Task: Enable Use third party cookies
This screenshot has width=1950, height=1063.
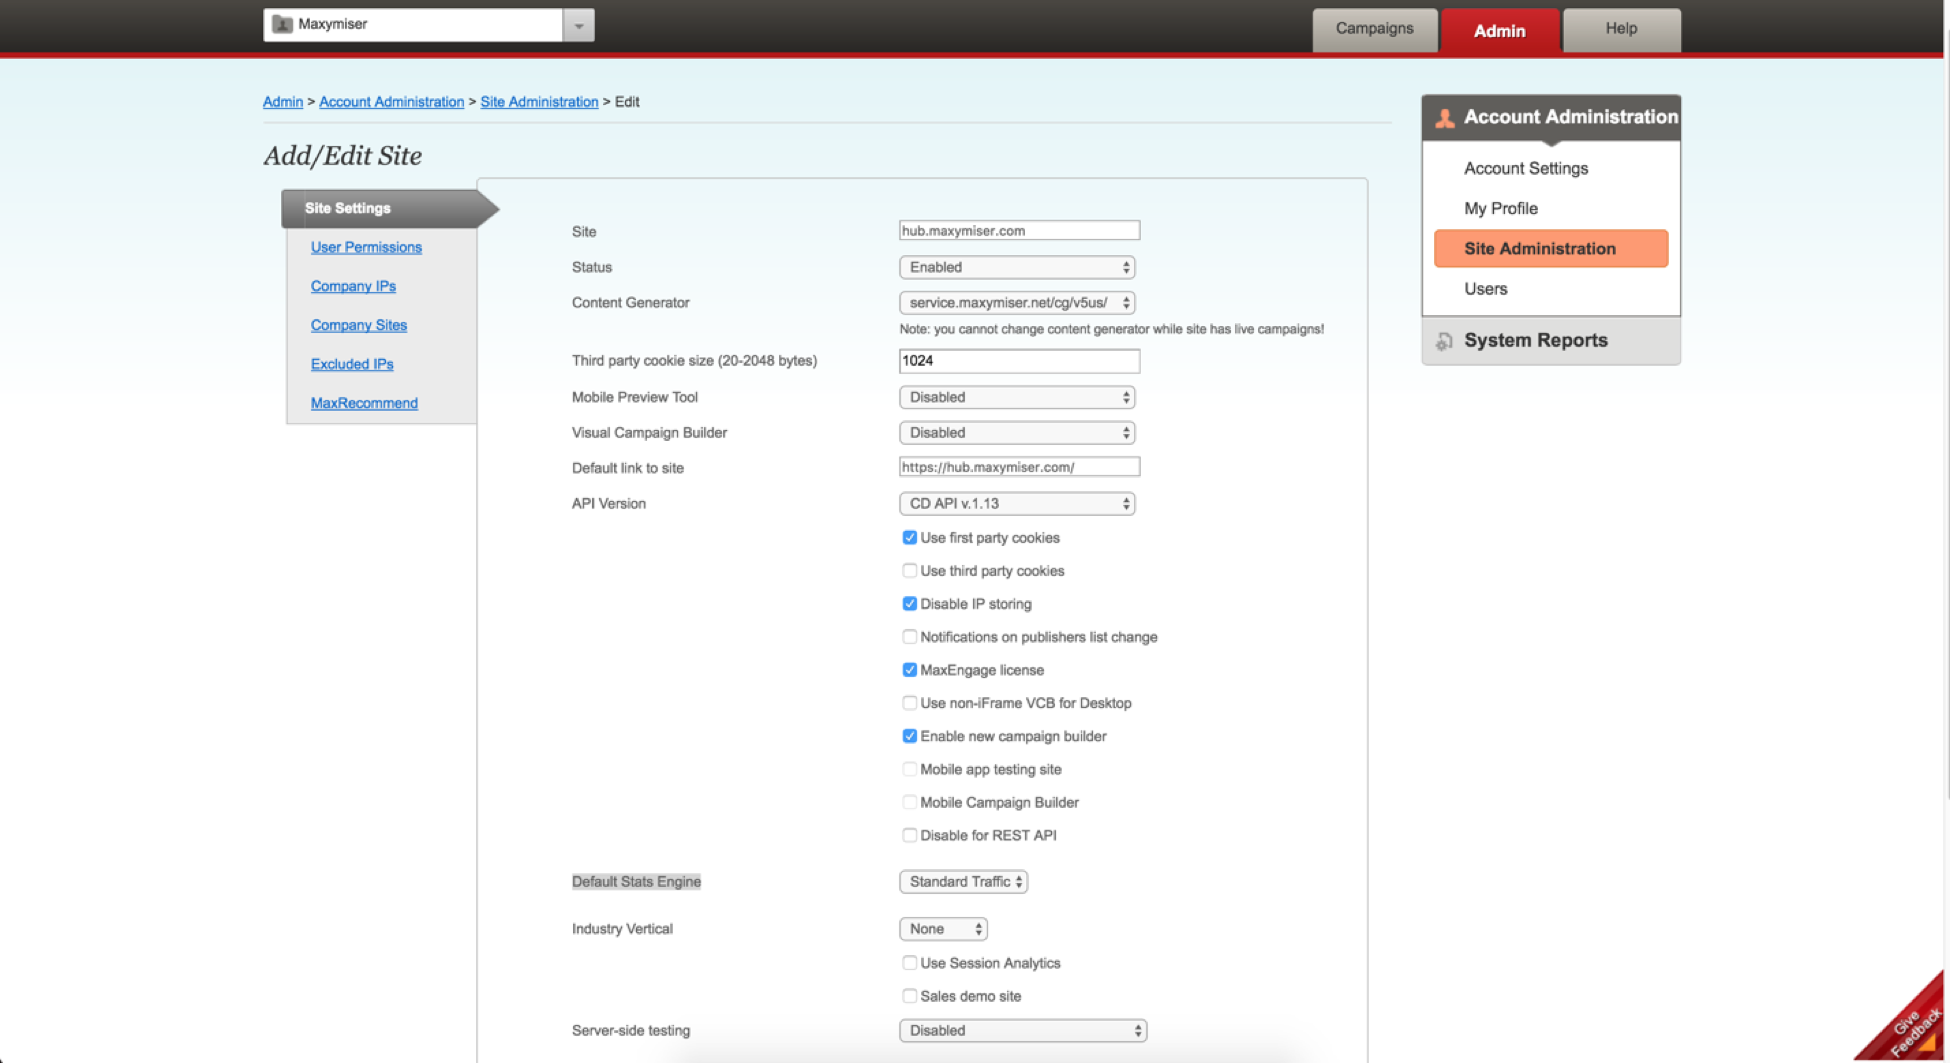Action: [909, 571]
